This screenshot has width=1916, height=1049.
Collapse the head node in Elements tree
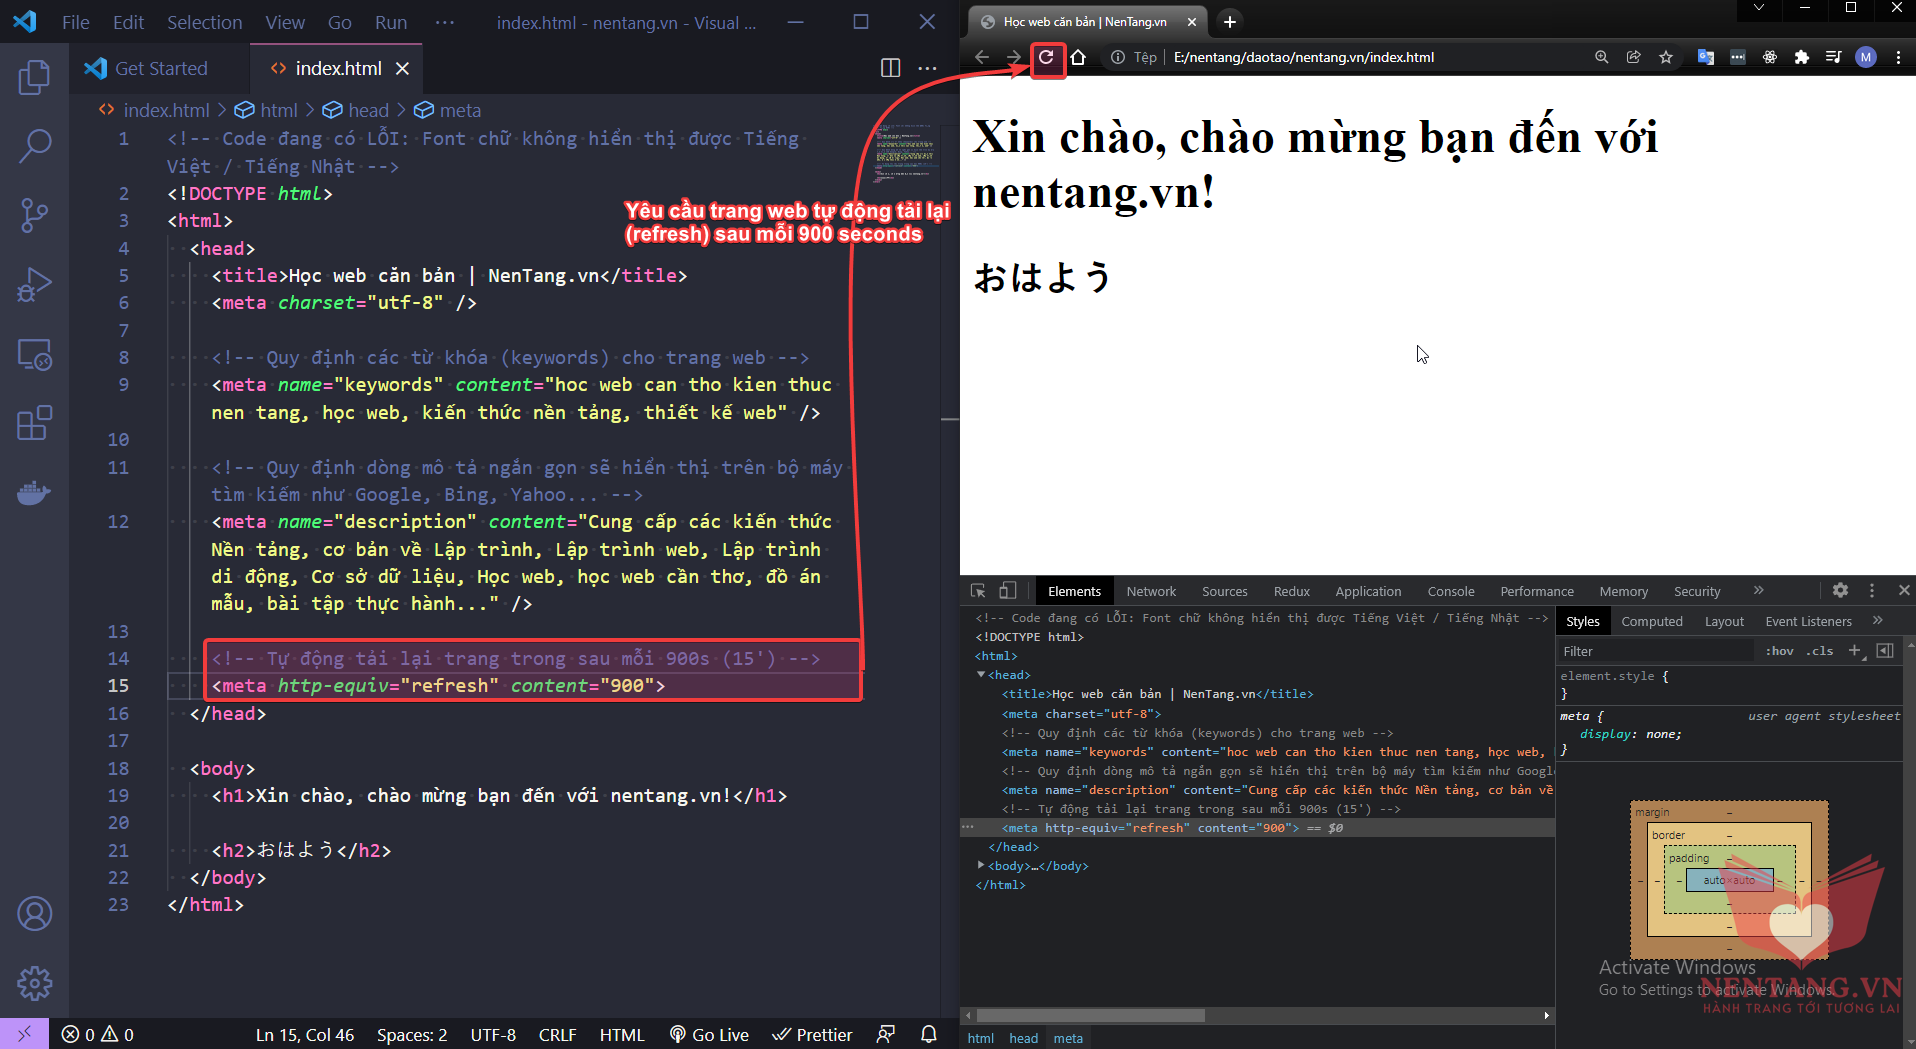point(981,675)
